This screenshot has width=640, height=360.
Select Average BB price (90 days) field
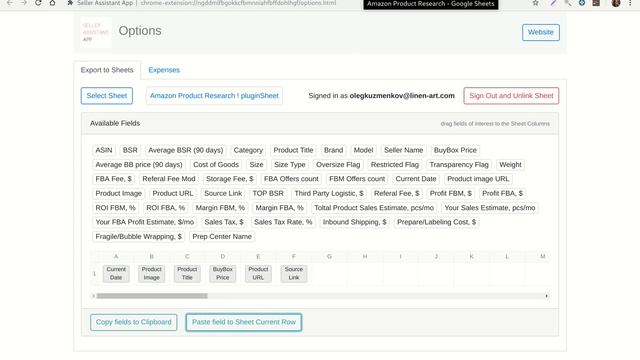click(139, 165)
